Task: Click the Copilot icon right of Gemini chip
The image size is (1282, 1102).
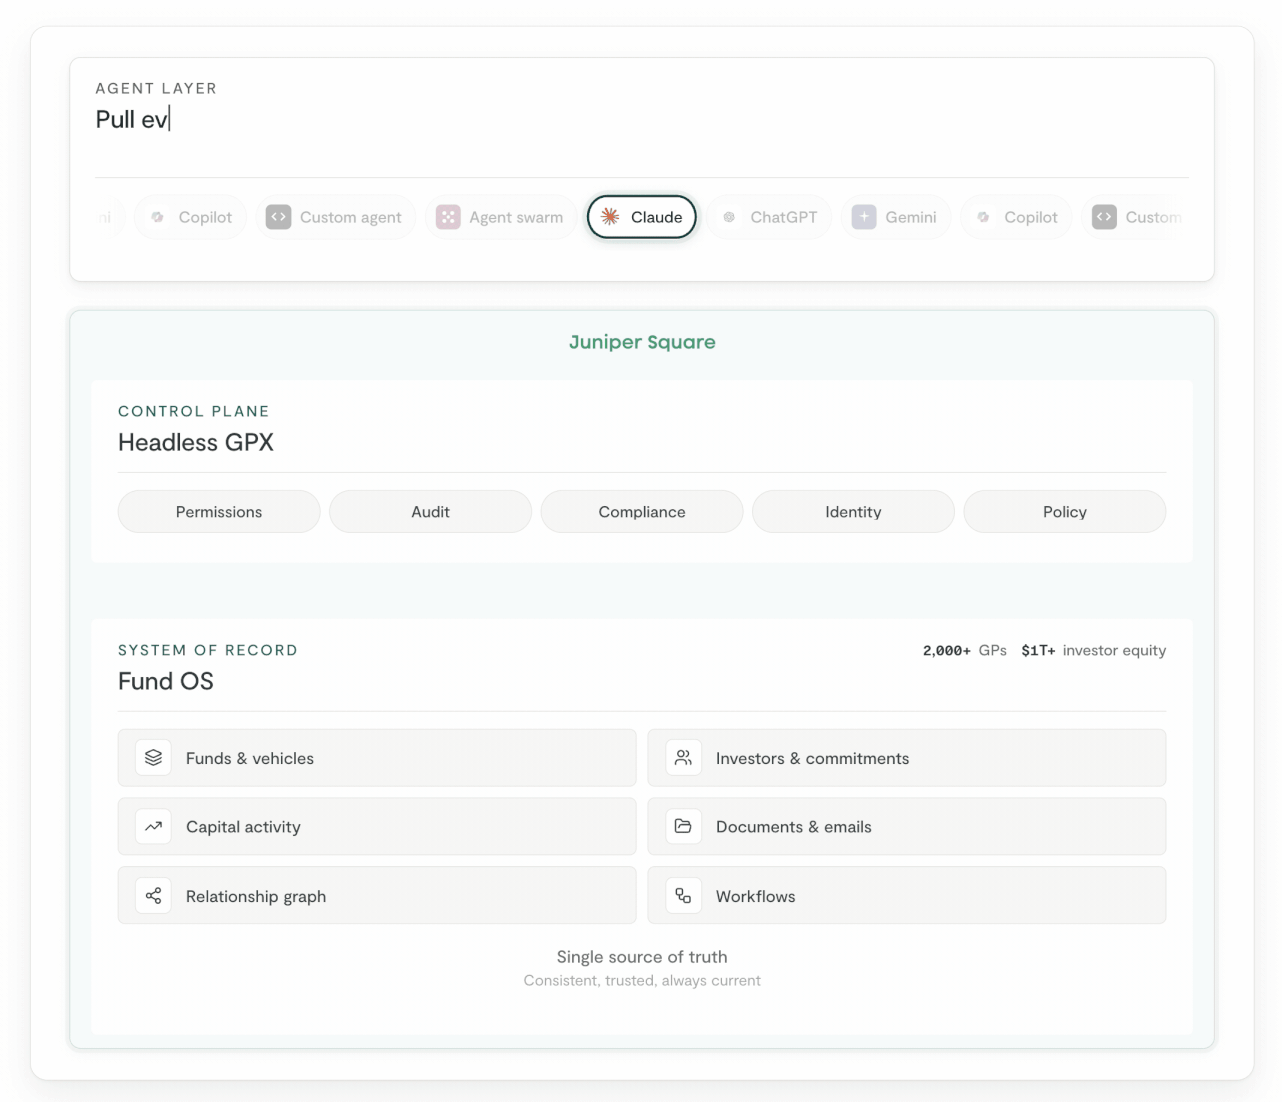Action: coord(983,217)
